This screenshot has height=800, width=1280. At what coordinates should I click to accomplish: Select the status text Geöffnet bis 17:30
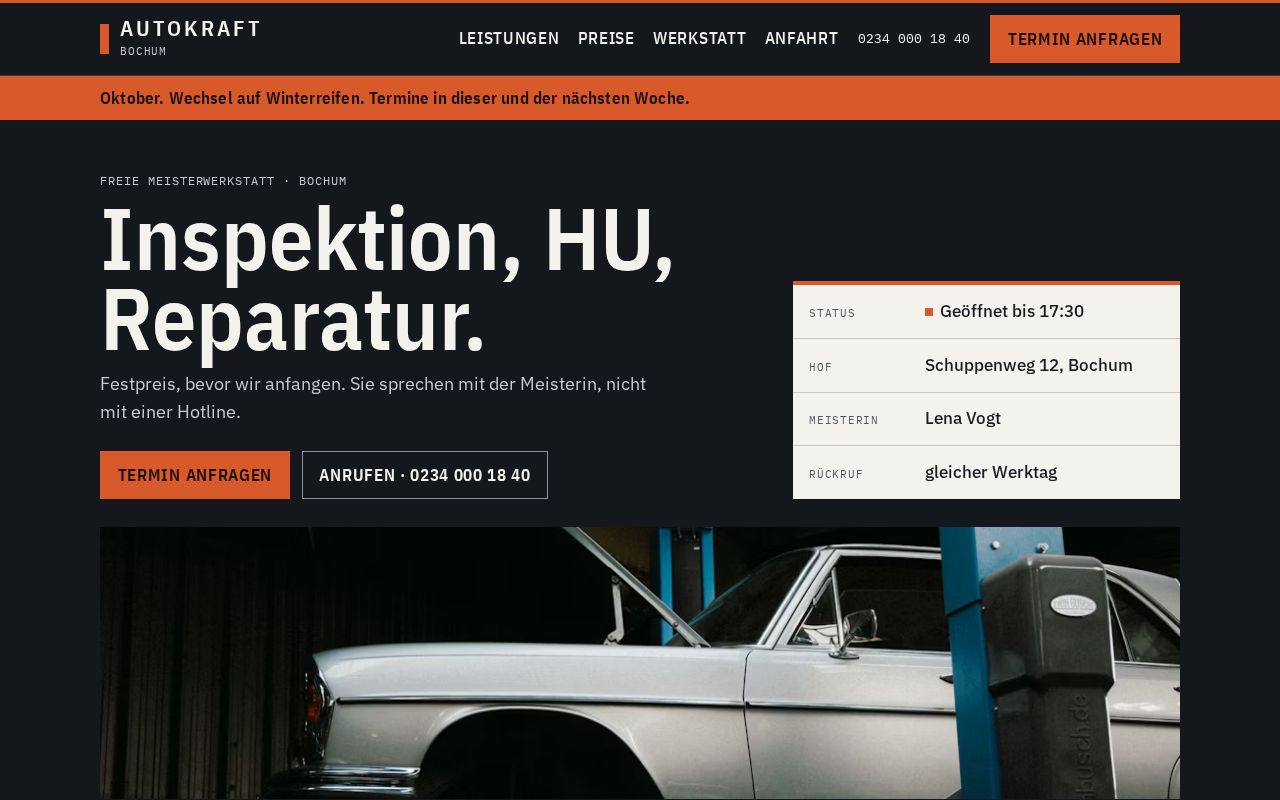click(1012, 312)
